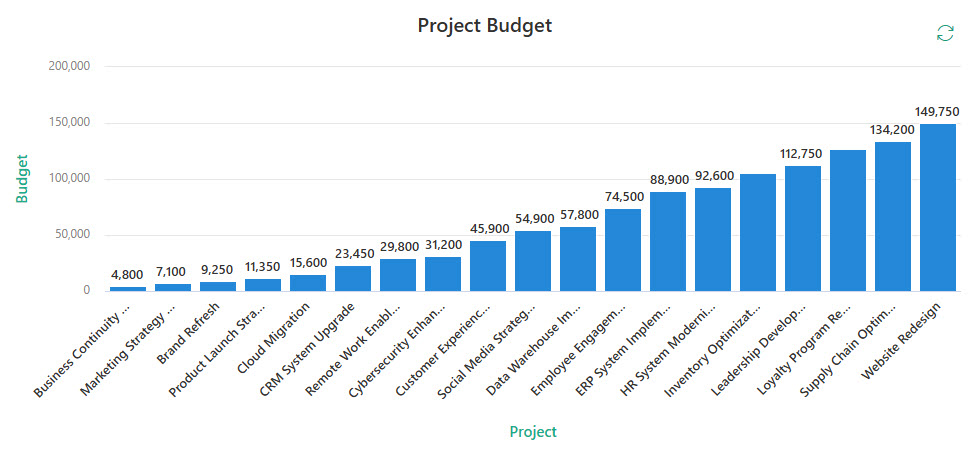Click the Data Warehouse bar showing 57,800
The height and width of the screenshot is (453, 977).
577,259
